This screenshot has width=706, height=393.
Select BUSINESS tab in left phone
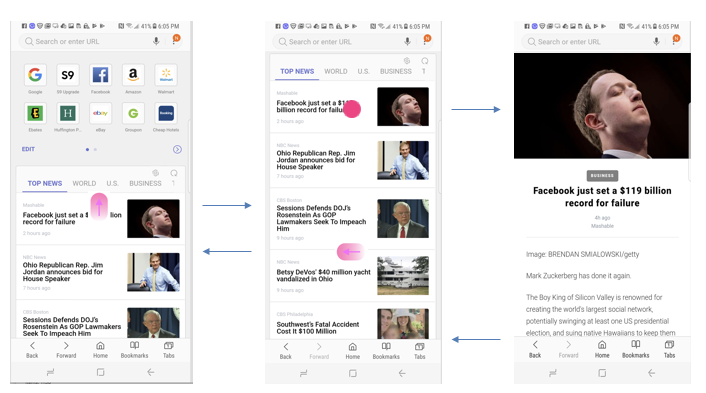pos(145,183)
